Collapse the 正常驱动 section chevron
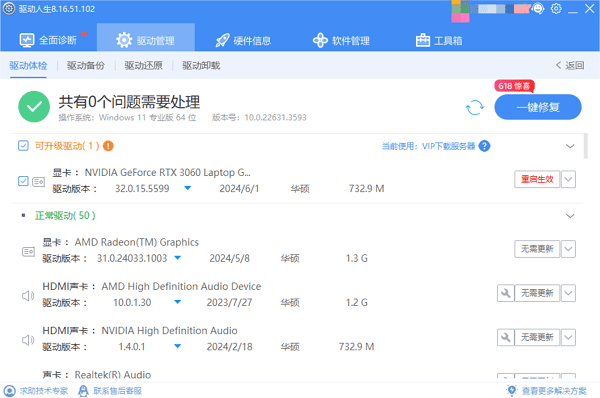The image size is (600, 398). coord(570,216)
